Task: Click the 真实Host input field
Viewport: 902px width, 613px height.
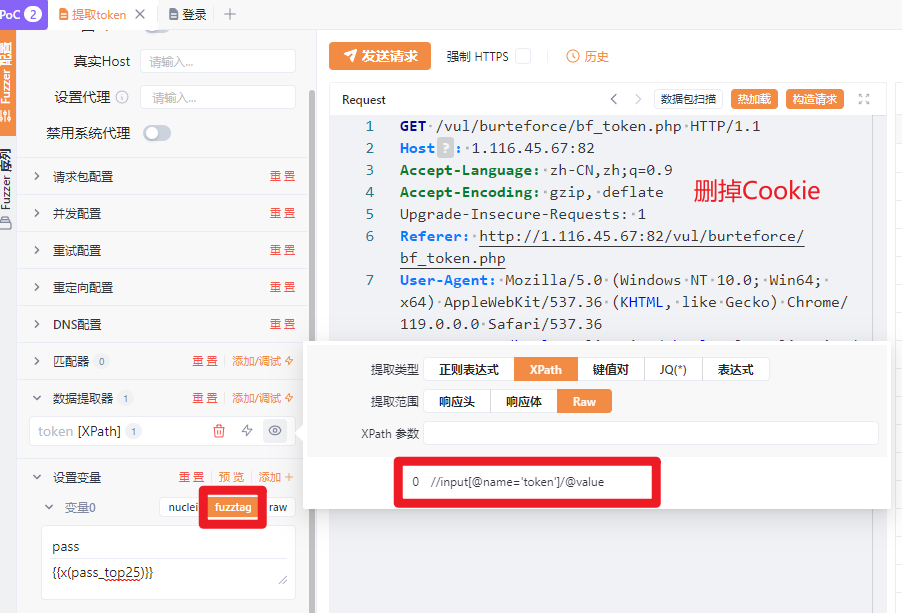Action: [x=217, y=61]
